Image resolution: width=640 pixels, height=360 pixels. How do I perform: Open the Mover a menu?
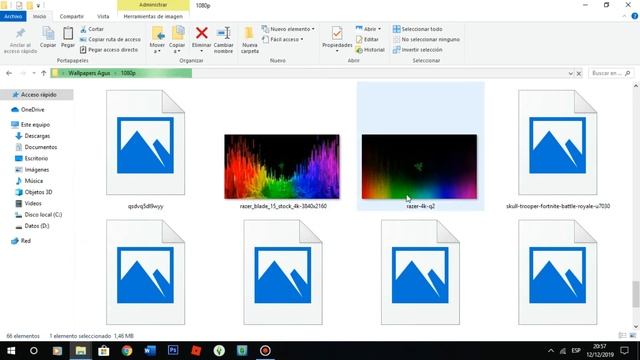(157, 40)
